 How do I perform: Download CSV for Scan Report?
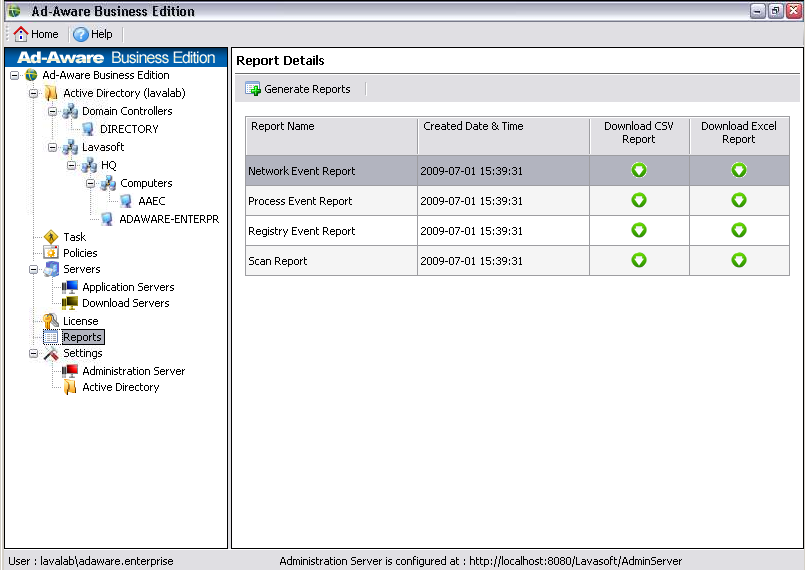coord(639,260)
